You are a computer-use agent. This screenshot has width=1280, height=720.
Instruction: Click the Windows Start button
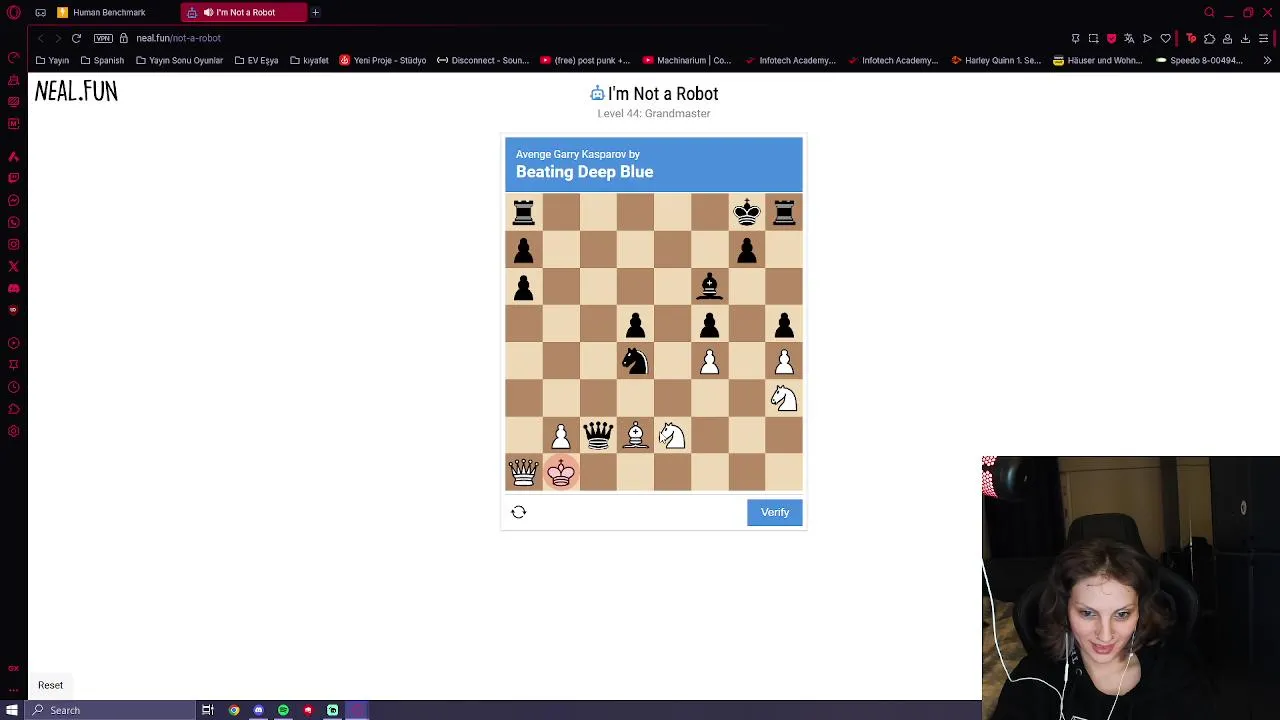tap(12, 710)
